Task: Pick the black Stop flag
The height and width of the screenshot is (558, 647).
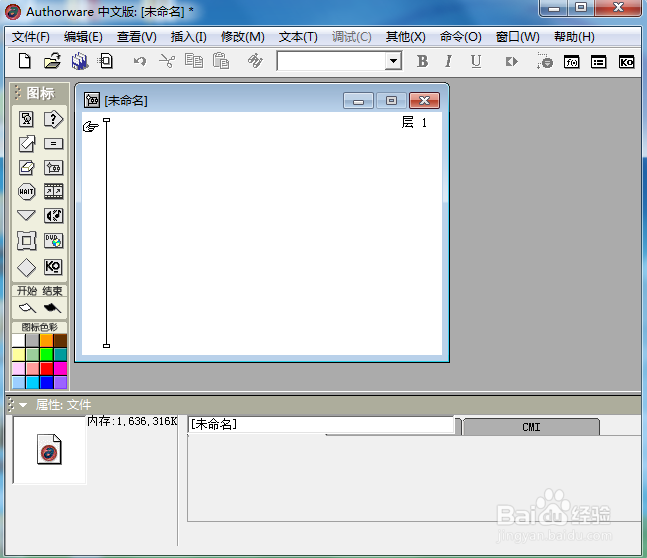Action: [x=52, y=308]
